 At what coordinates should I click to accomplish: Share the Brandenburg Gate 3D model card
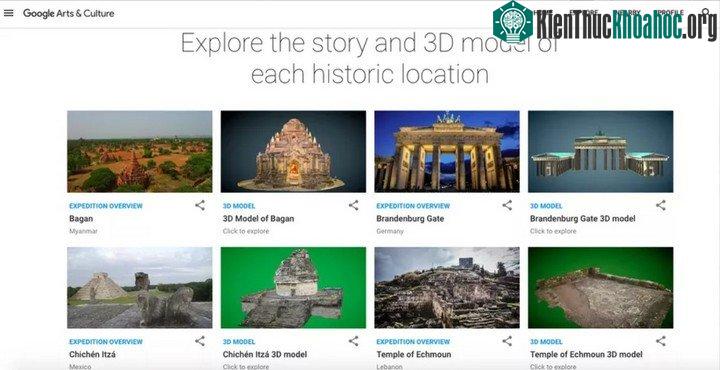click(660, 205)
